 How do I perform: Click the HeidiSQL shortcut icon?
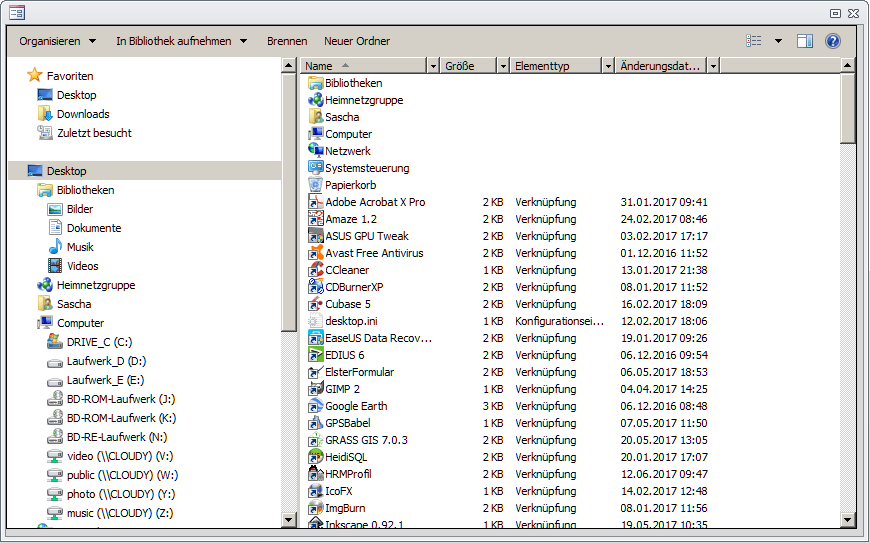pos(316,457)
